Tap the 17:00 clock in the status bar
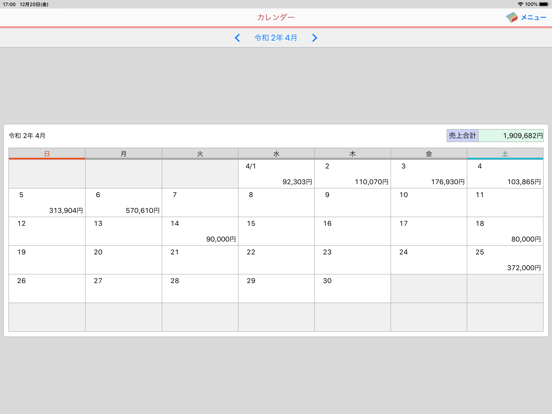Viewport: 552px width, 414px height. pos(9,4)
